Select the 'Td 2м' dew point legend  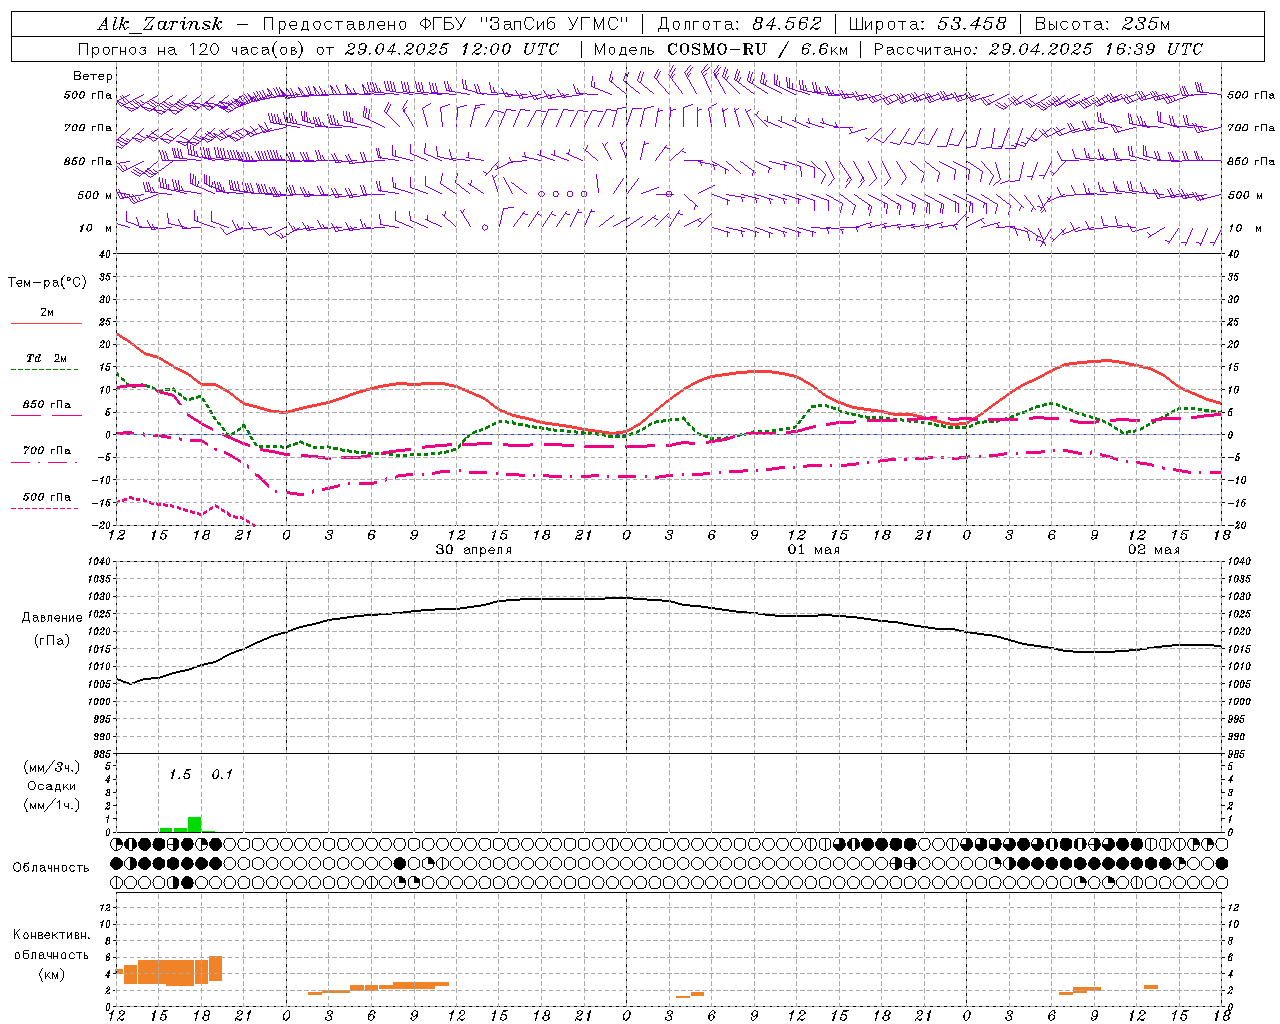pyautogui.click(x=47, y=358)
